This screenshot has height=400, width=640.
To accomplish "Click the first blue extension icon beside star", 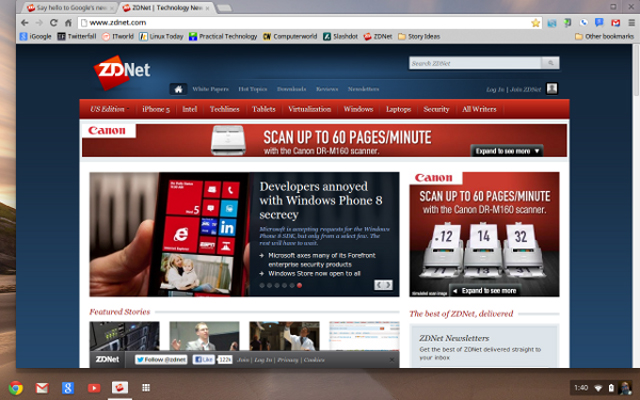I will pos(552,23).
